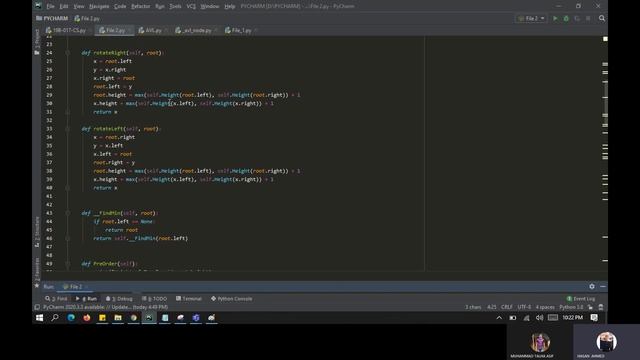Screen dimensions: 640x360
Task: Open Microsoft Edge from the taskbar
Action: [x=71, y=318]
